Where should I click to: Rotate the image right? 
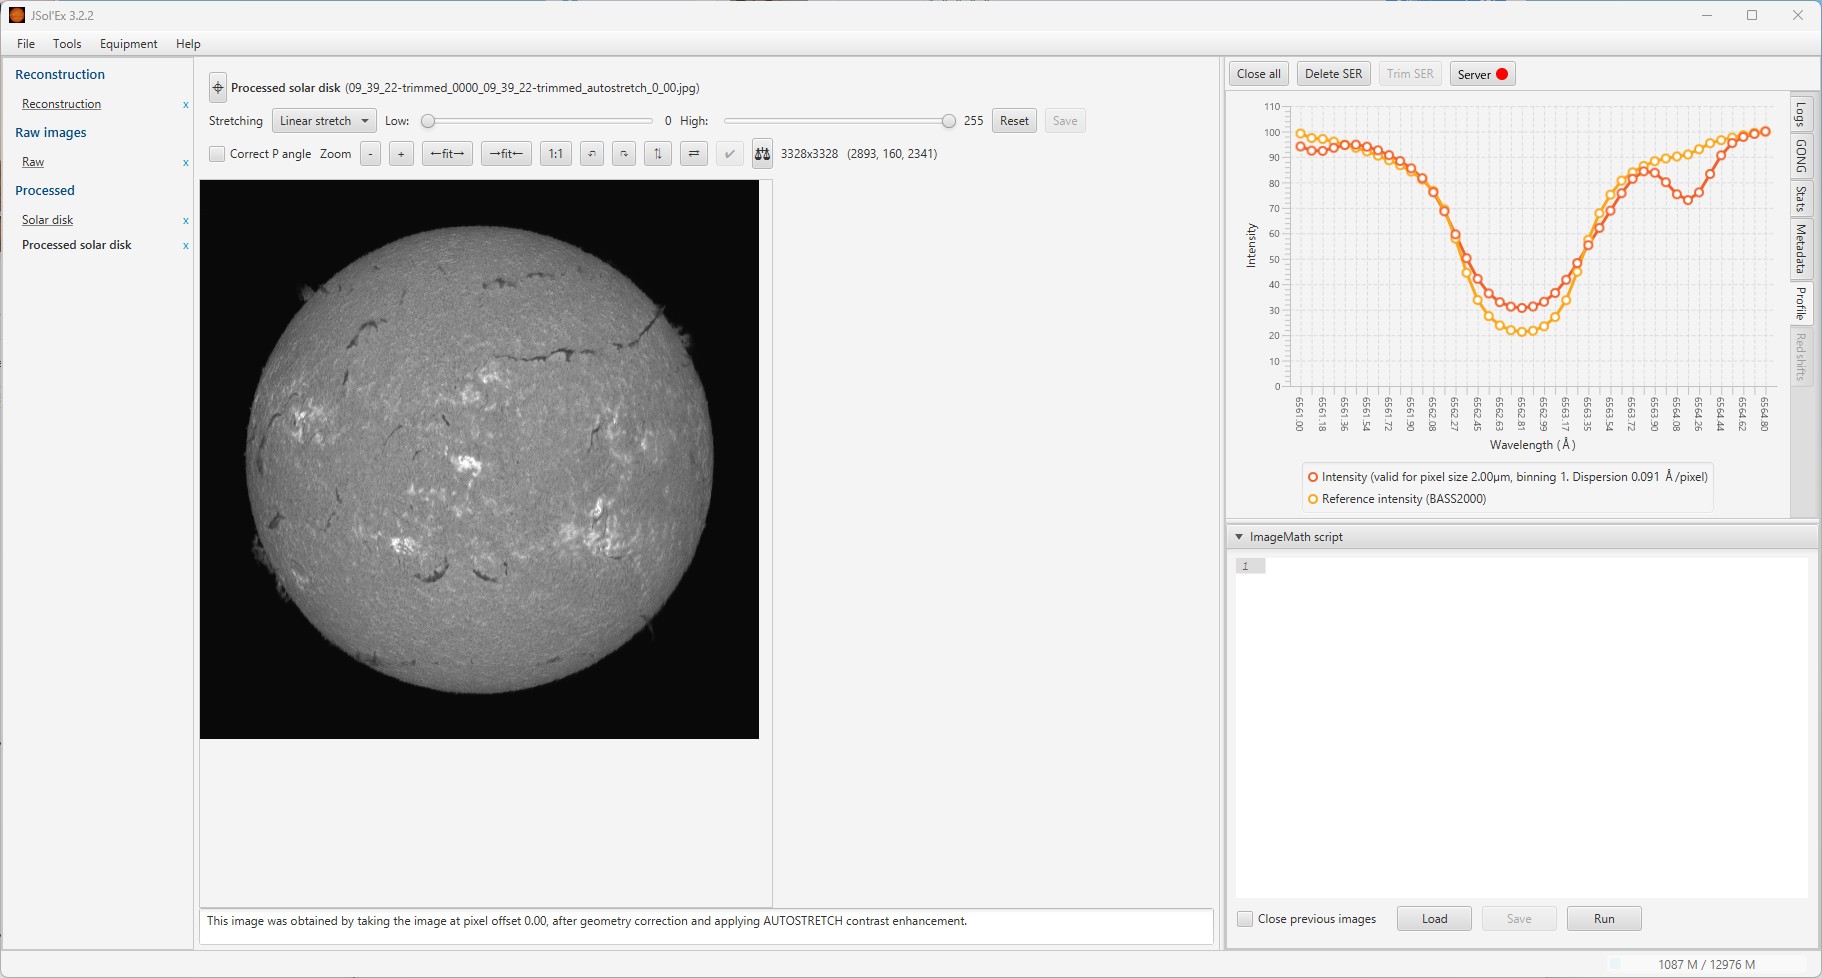pyautogui.click(x=624, y=154)
